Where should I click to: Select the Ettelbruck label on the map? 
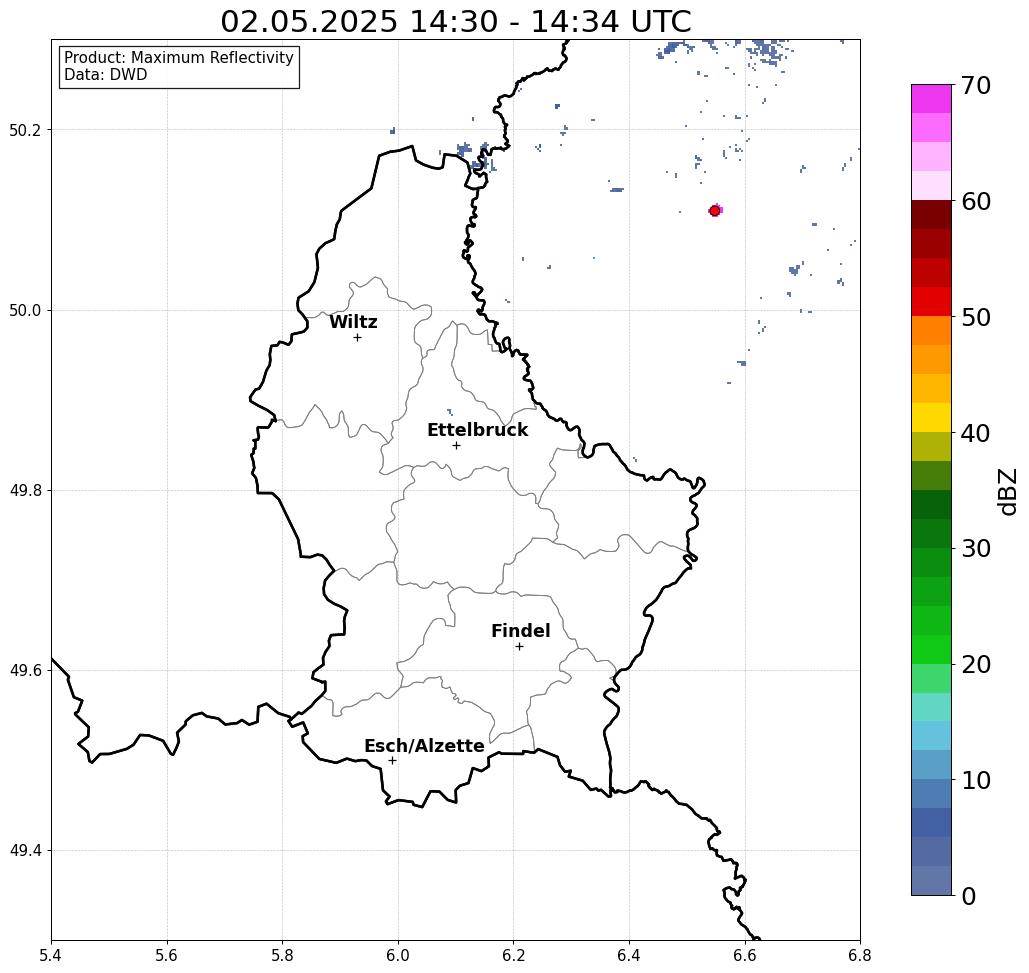477,430
